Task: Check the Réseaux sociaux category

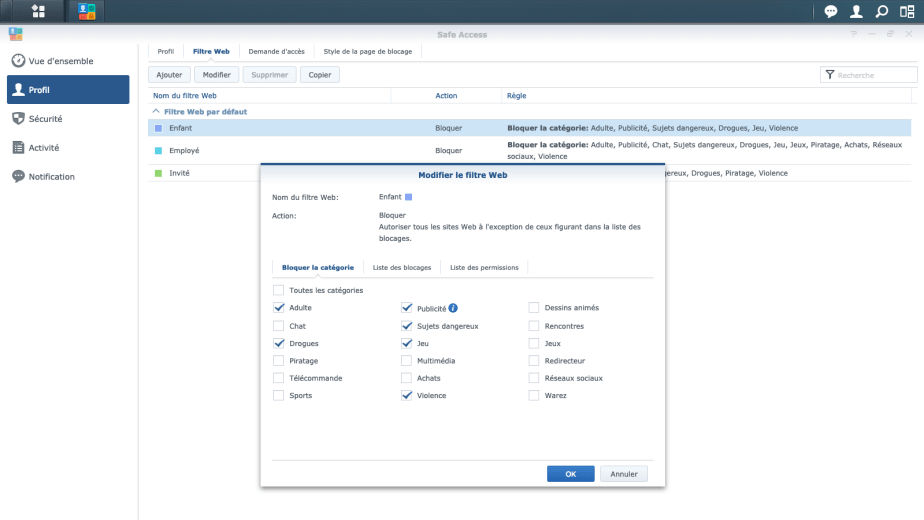Action: (x=534, y=378)
